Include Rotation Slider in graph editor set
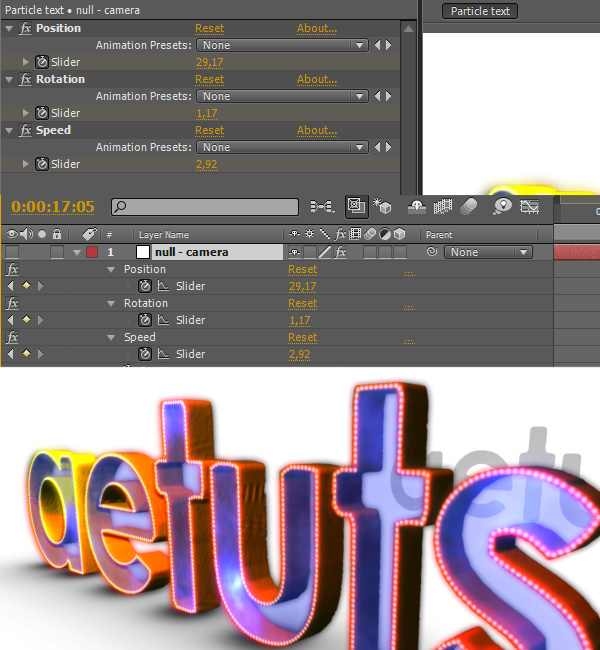Image resolution: width=600 pixels, height=650 pixels. point(163,320)
